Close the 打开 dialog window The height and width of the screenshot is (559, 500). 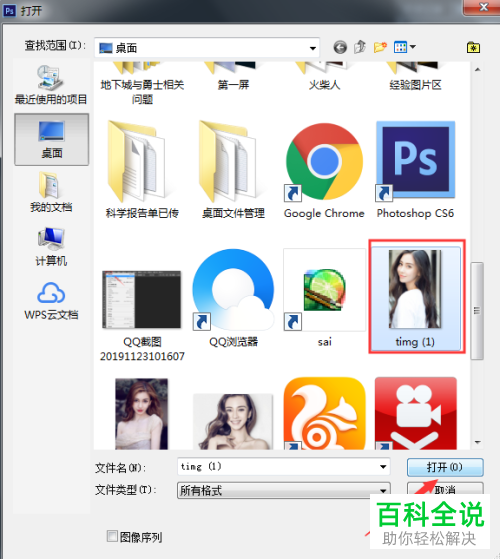484,7
